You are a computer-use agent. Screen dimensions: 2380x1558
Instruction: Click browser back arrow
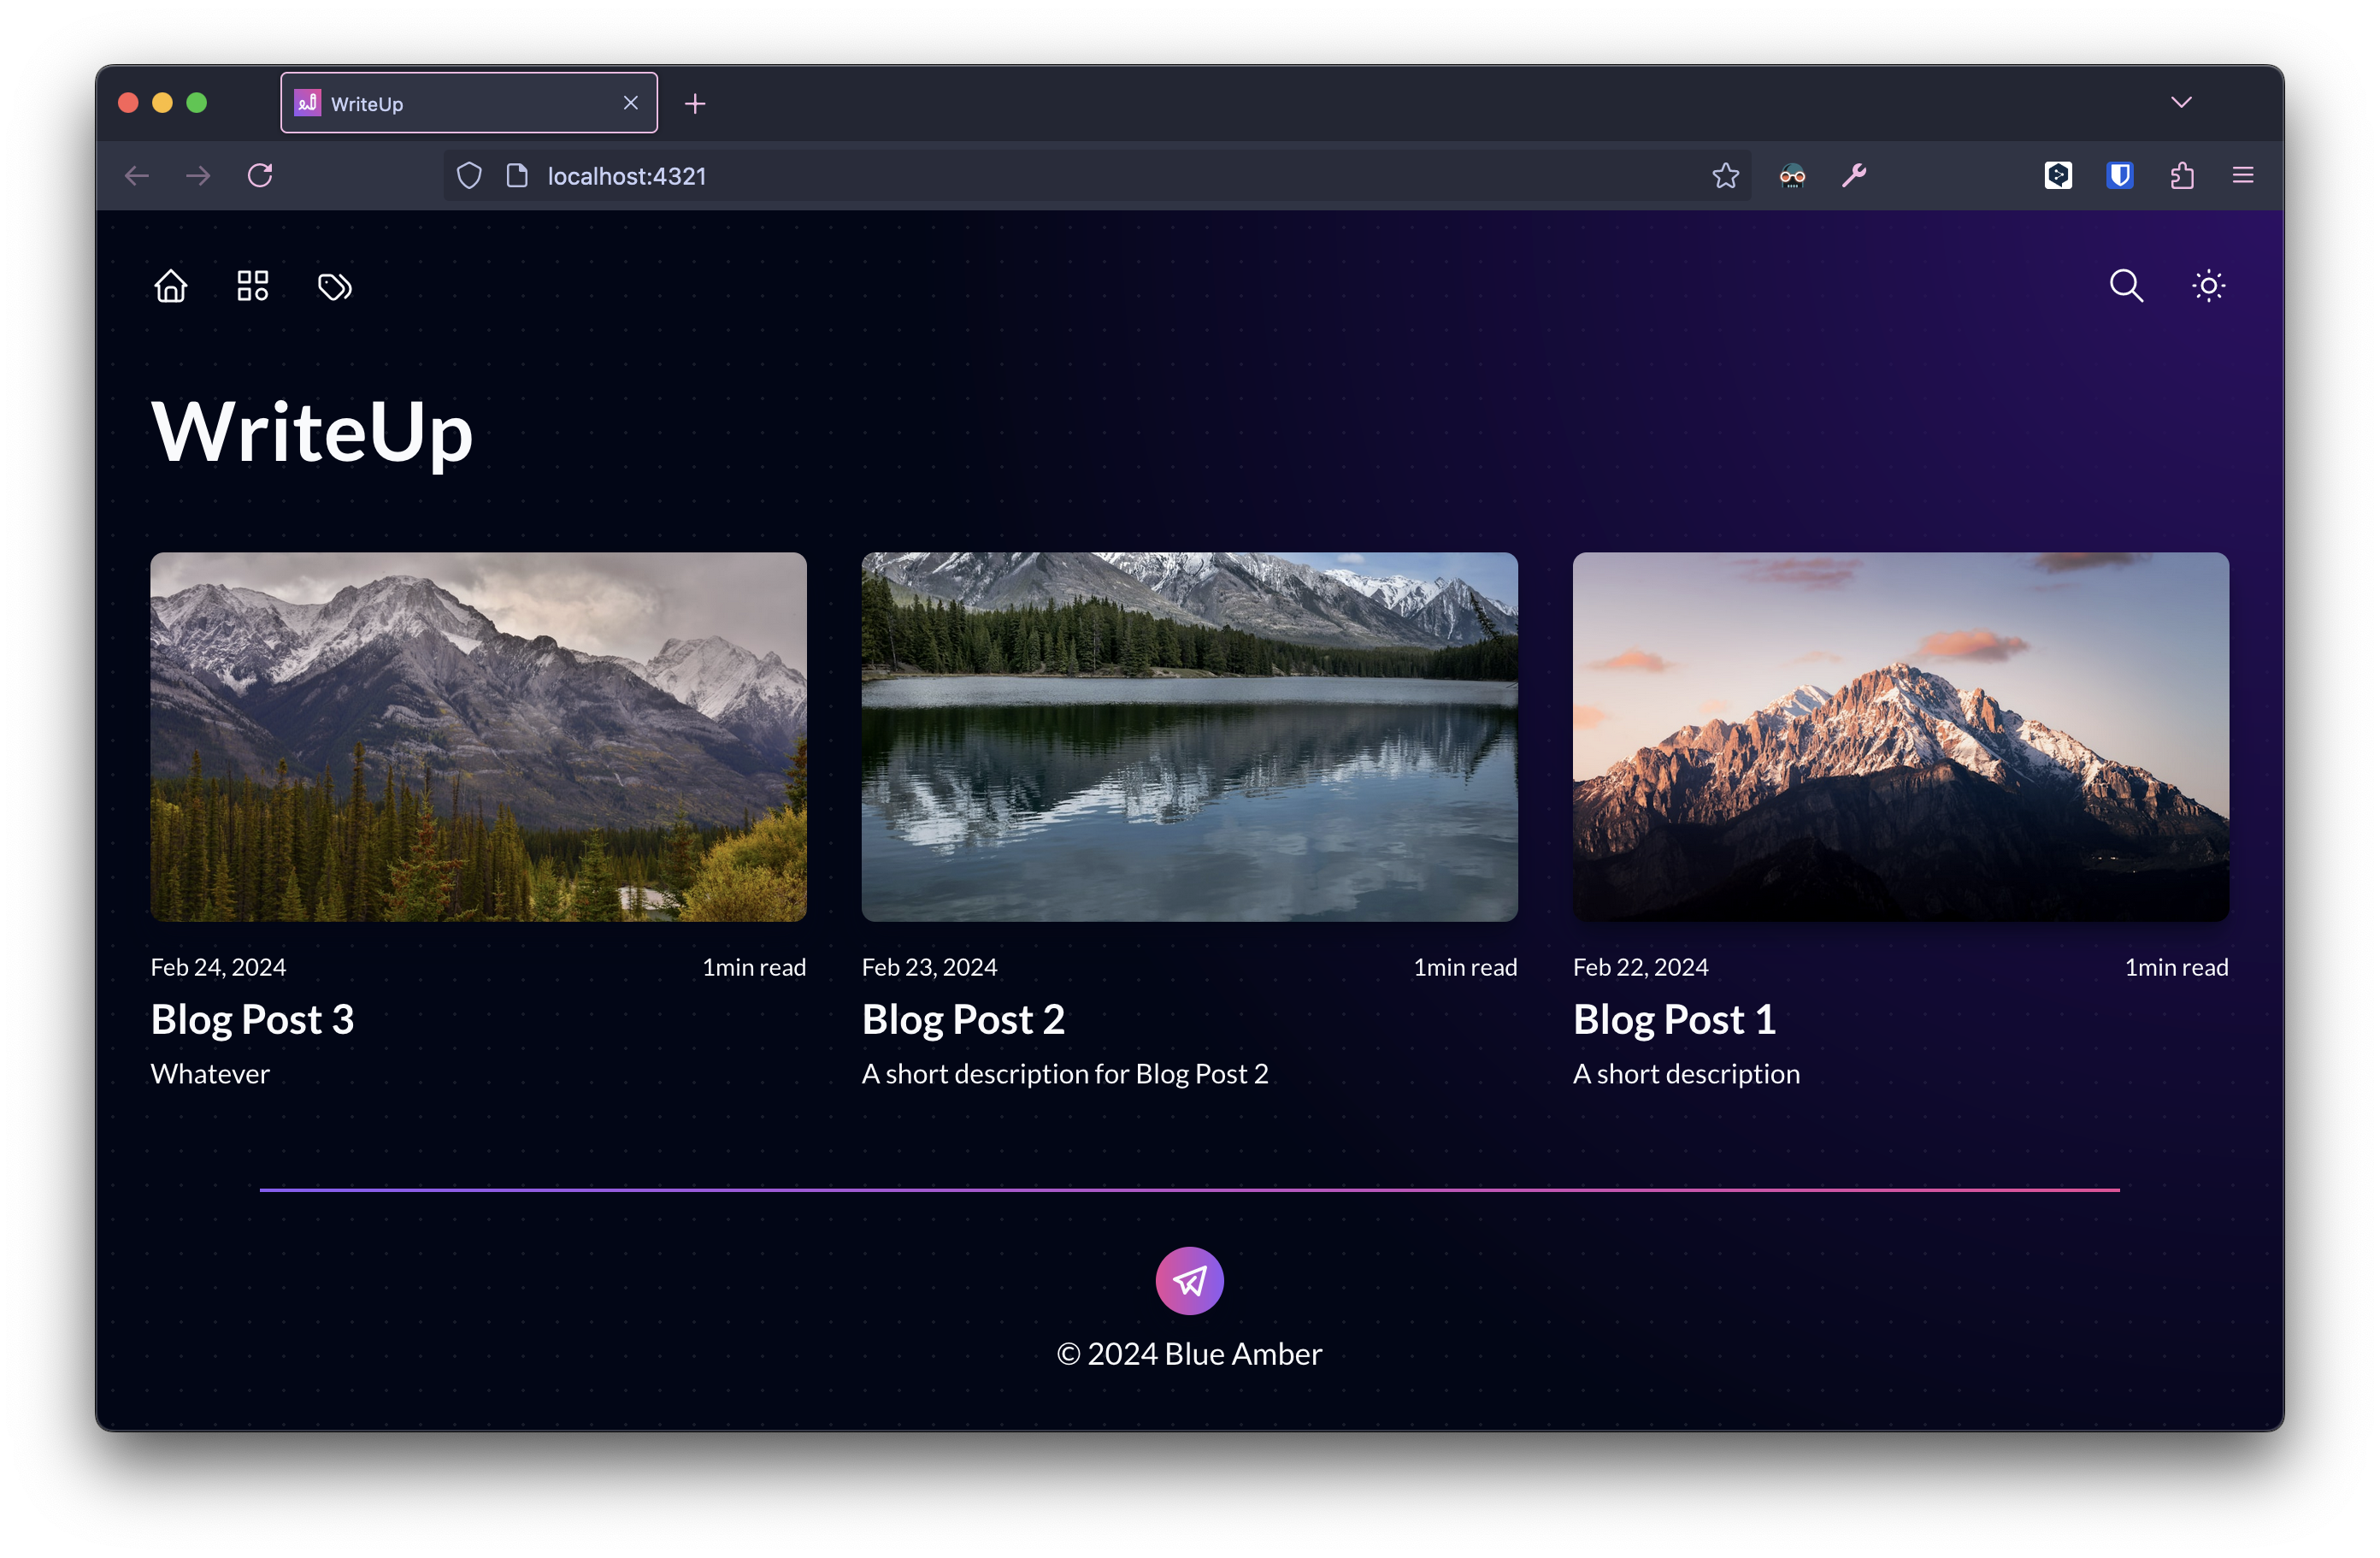(x=137, y=176)
